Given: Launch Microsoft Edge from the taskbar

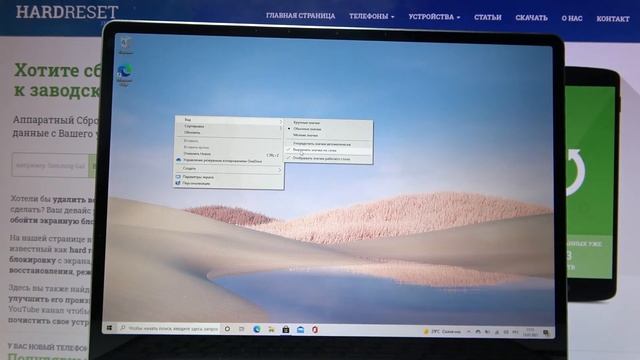Looking at the screenshot, I should point(257,329).
